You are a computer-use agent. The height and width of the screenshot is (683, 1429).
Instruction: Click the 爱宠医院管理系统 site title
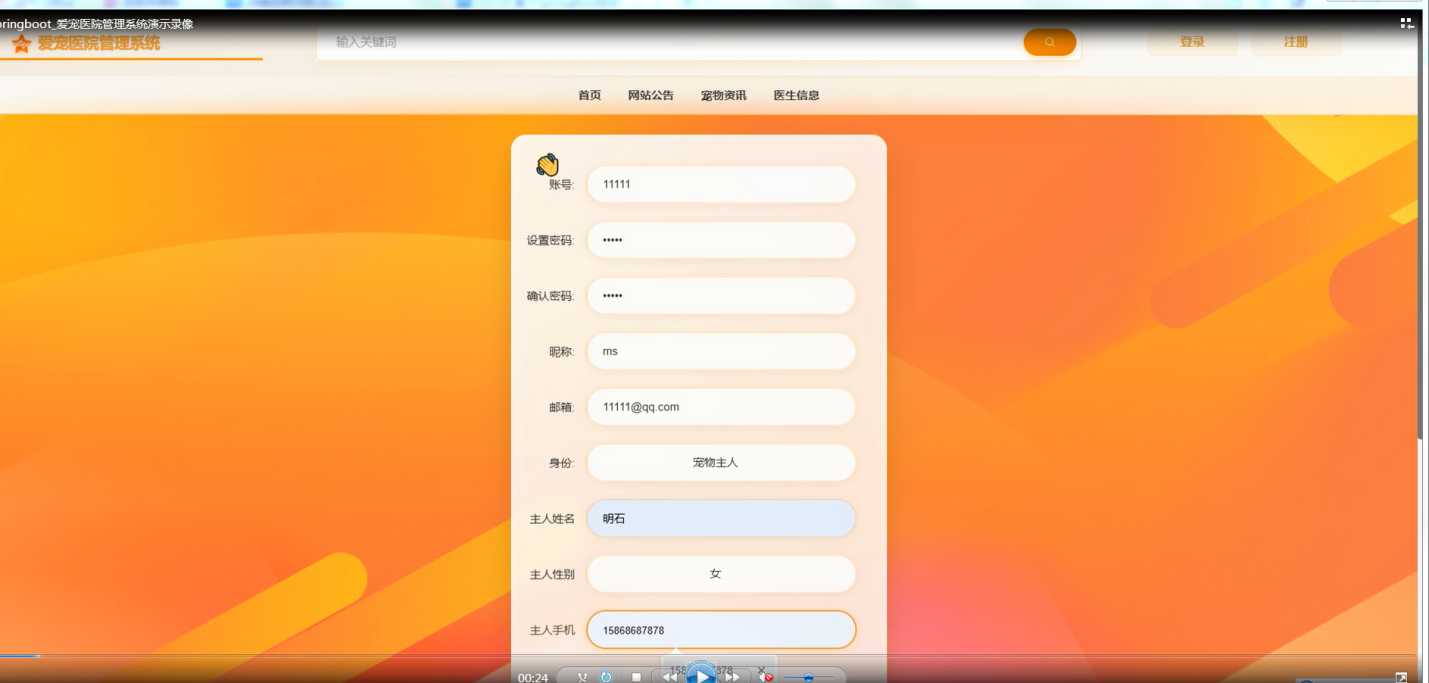click(99, 43)
